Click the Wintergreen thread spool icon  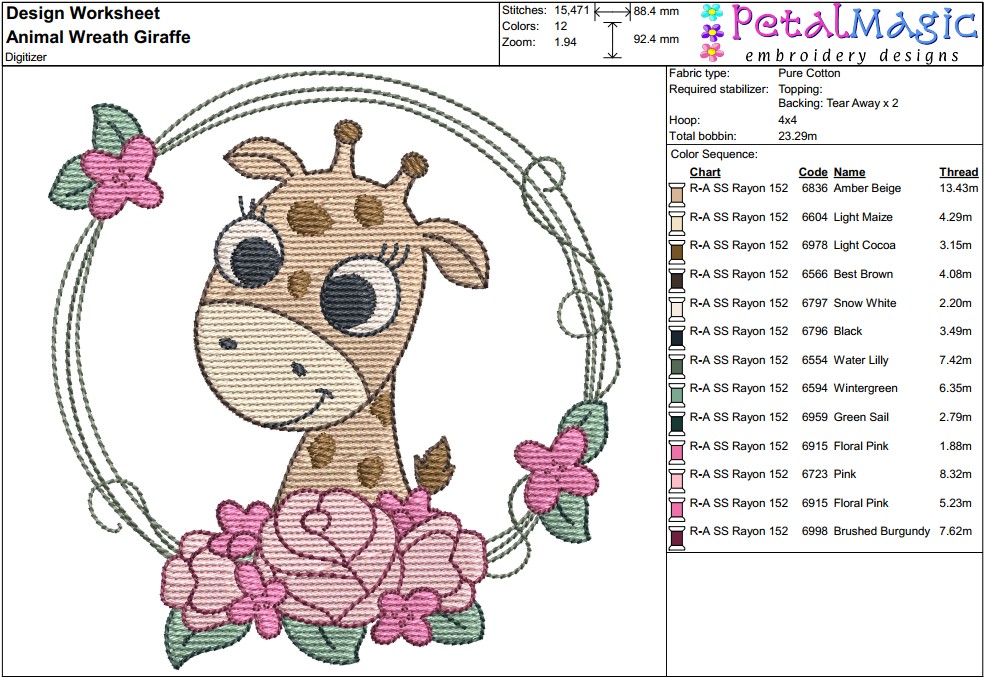[677, 394]
